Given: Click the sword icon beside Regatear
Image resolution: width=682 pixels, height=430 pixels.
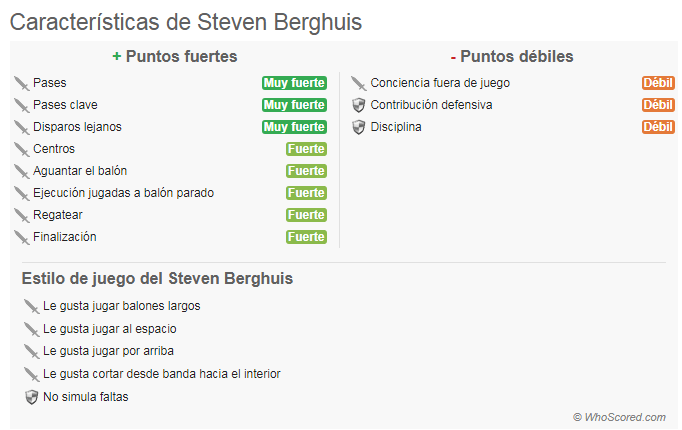Looking at the screenshot, I should [21, 215].
